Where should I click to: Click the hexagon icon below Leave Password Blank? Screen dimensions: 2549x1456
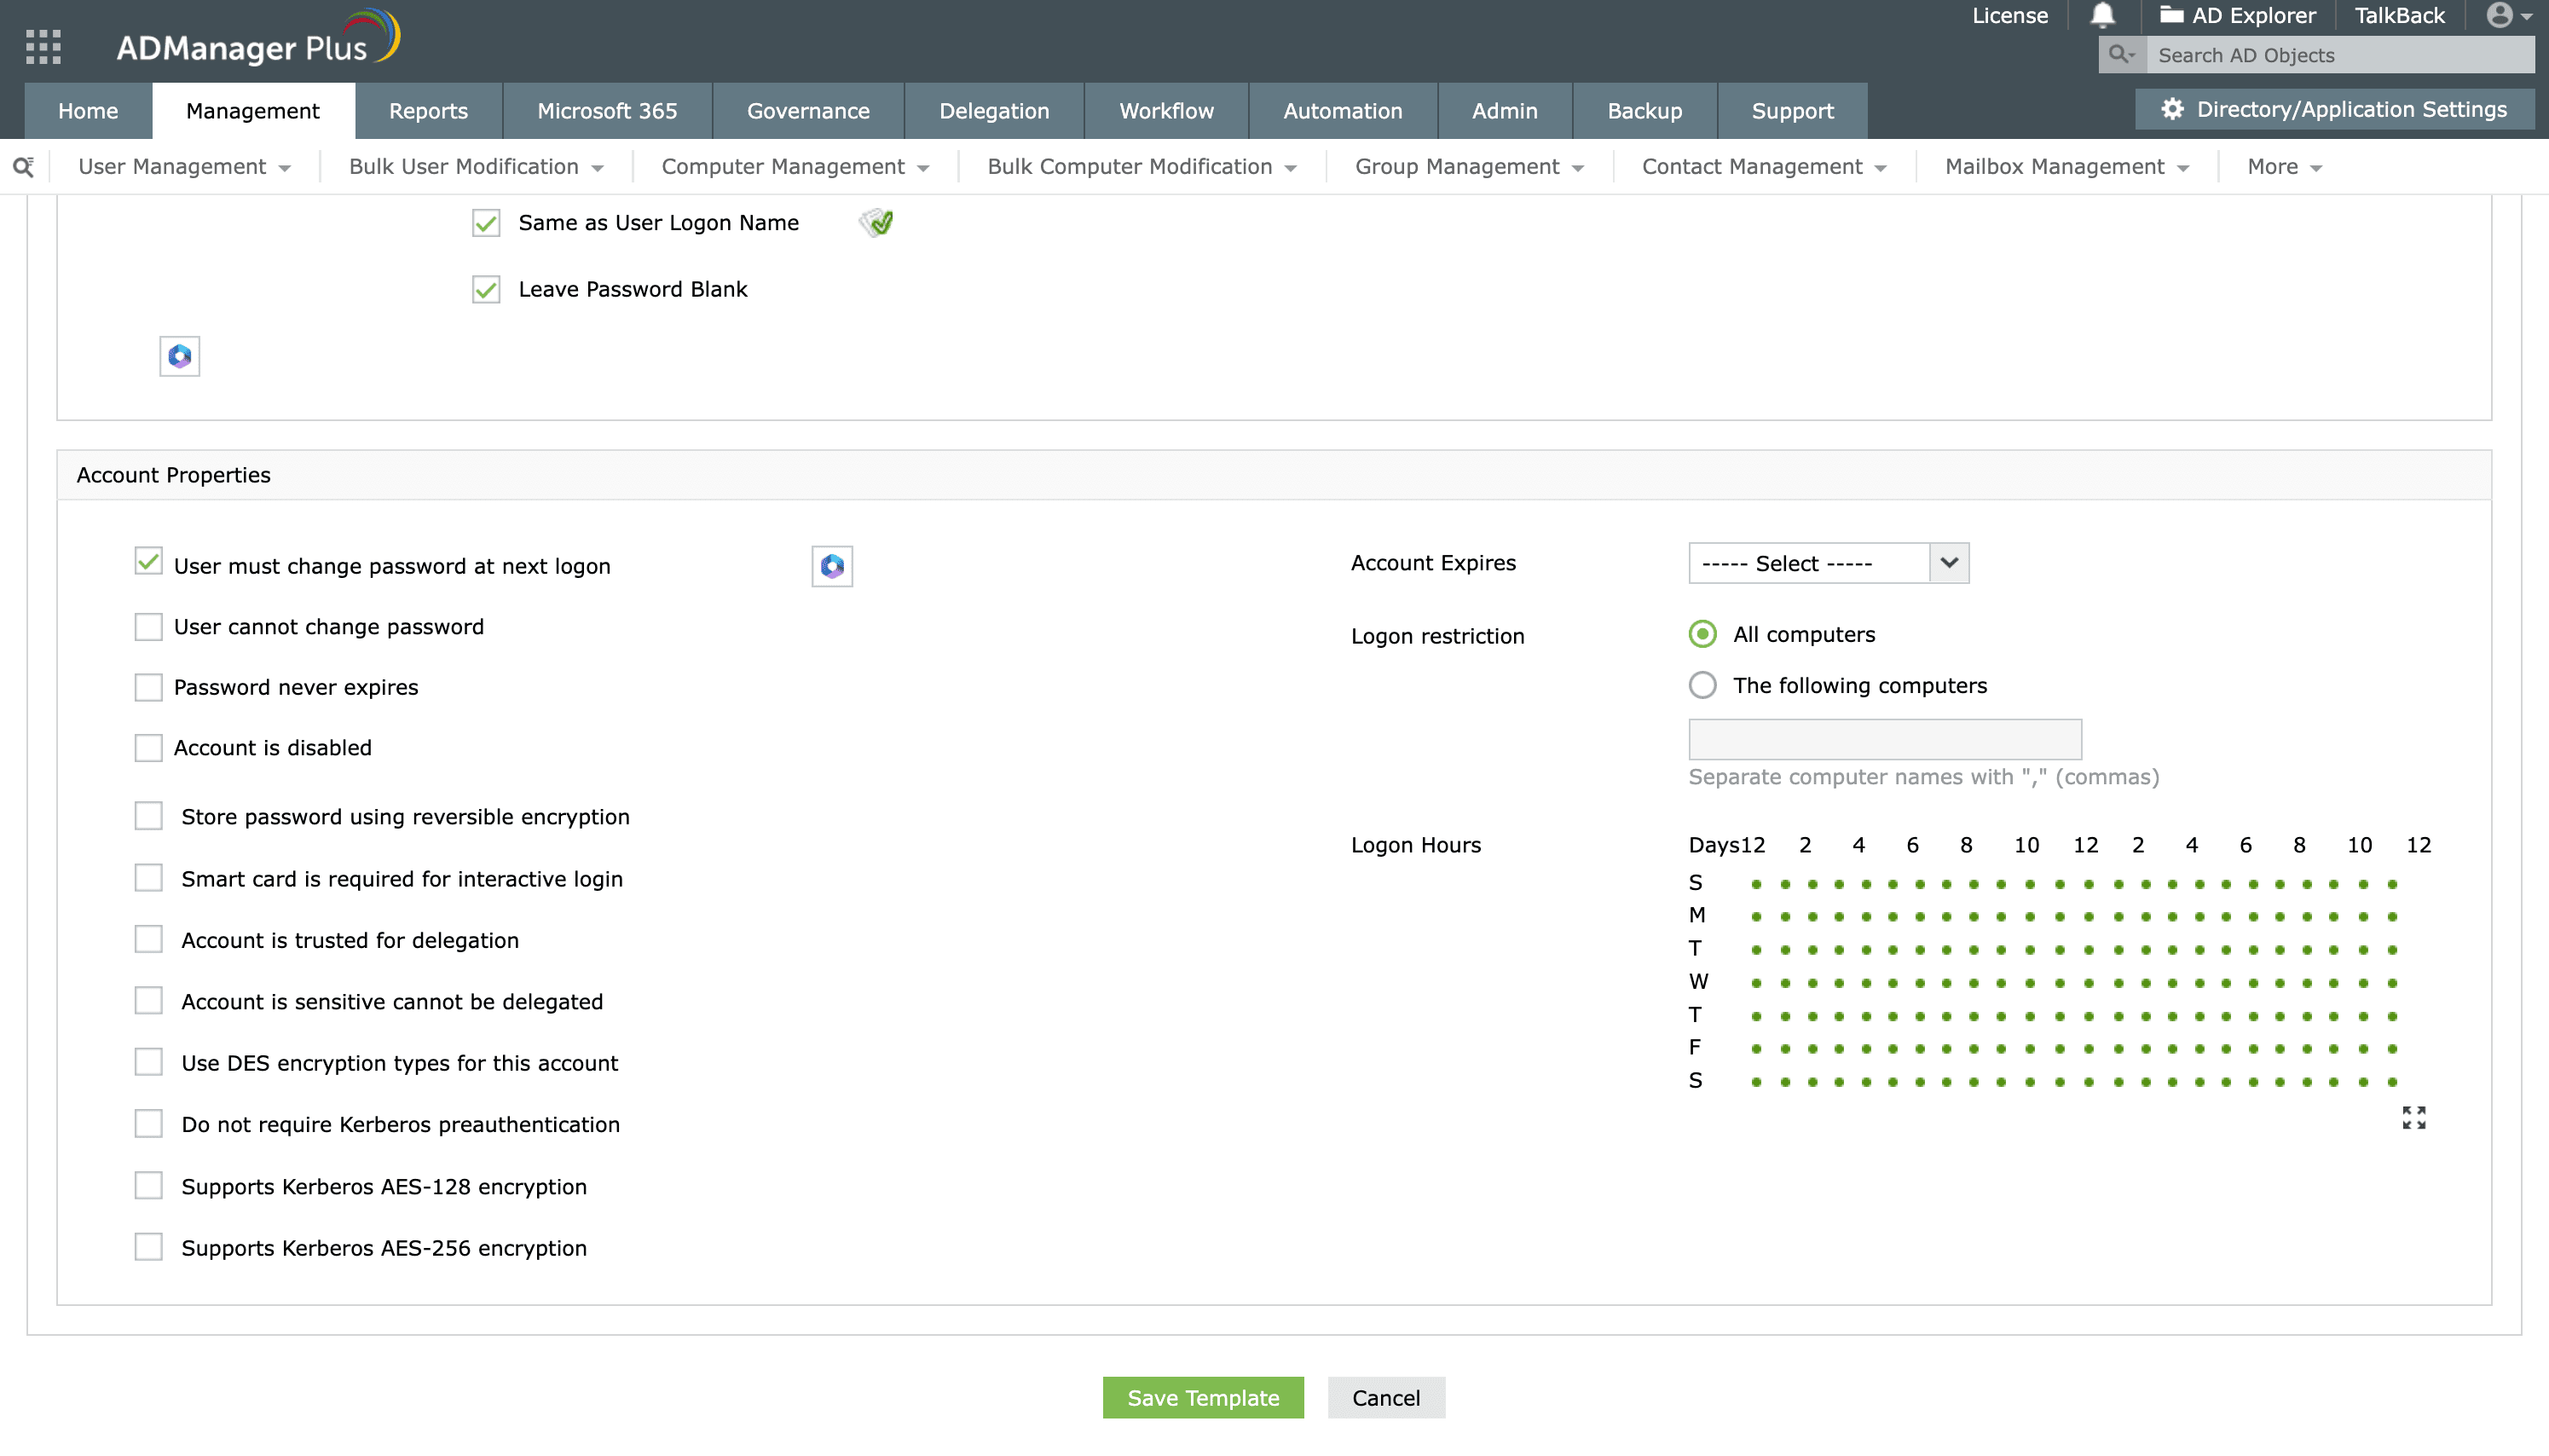coord(180,356)
